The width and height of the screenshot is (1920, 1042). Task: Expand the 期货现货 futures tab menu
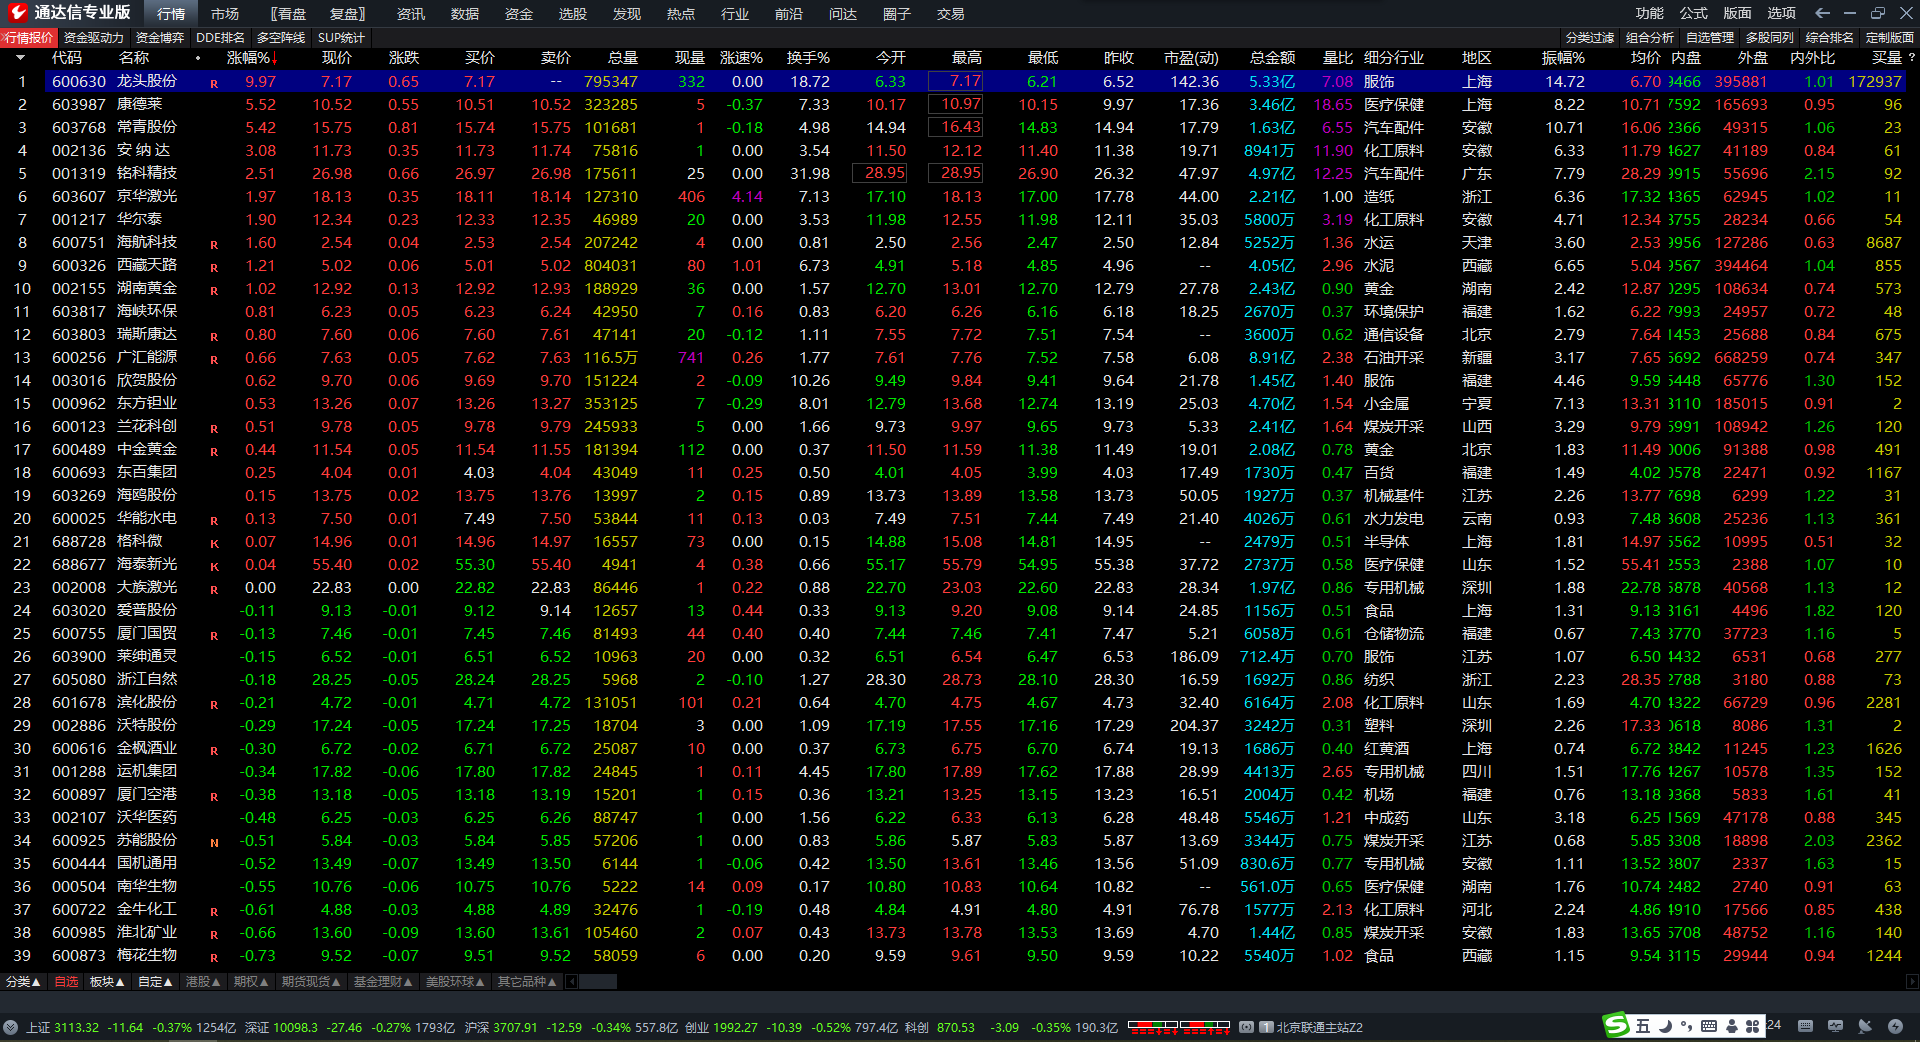pos(311,982)
